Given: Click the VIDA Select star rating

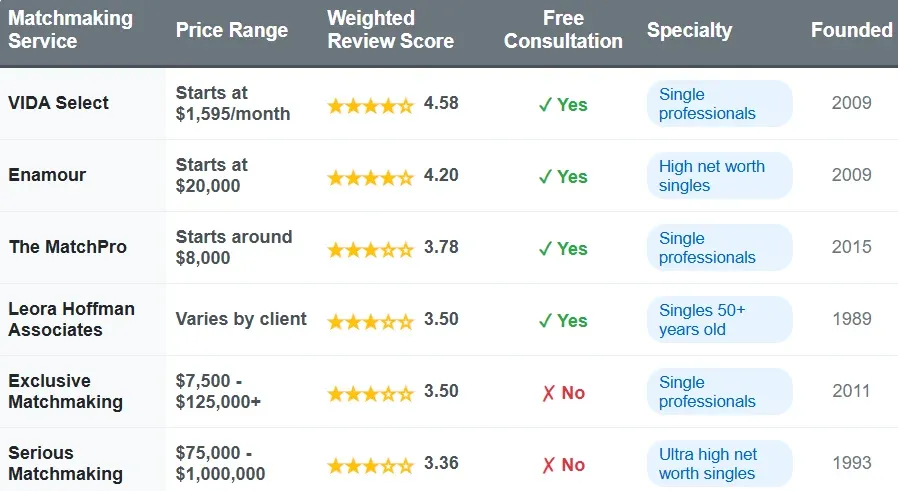Looking at the screenshot, I should 370,104.
